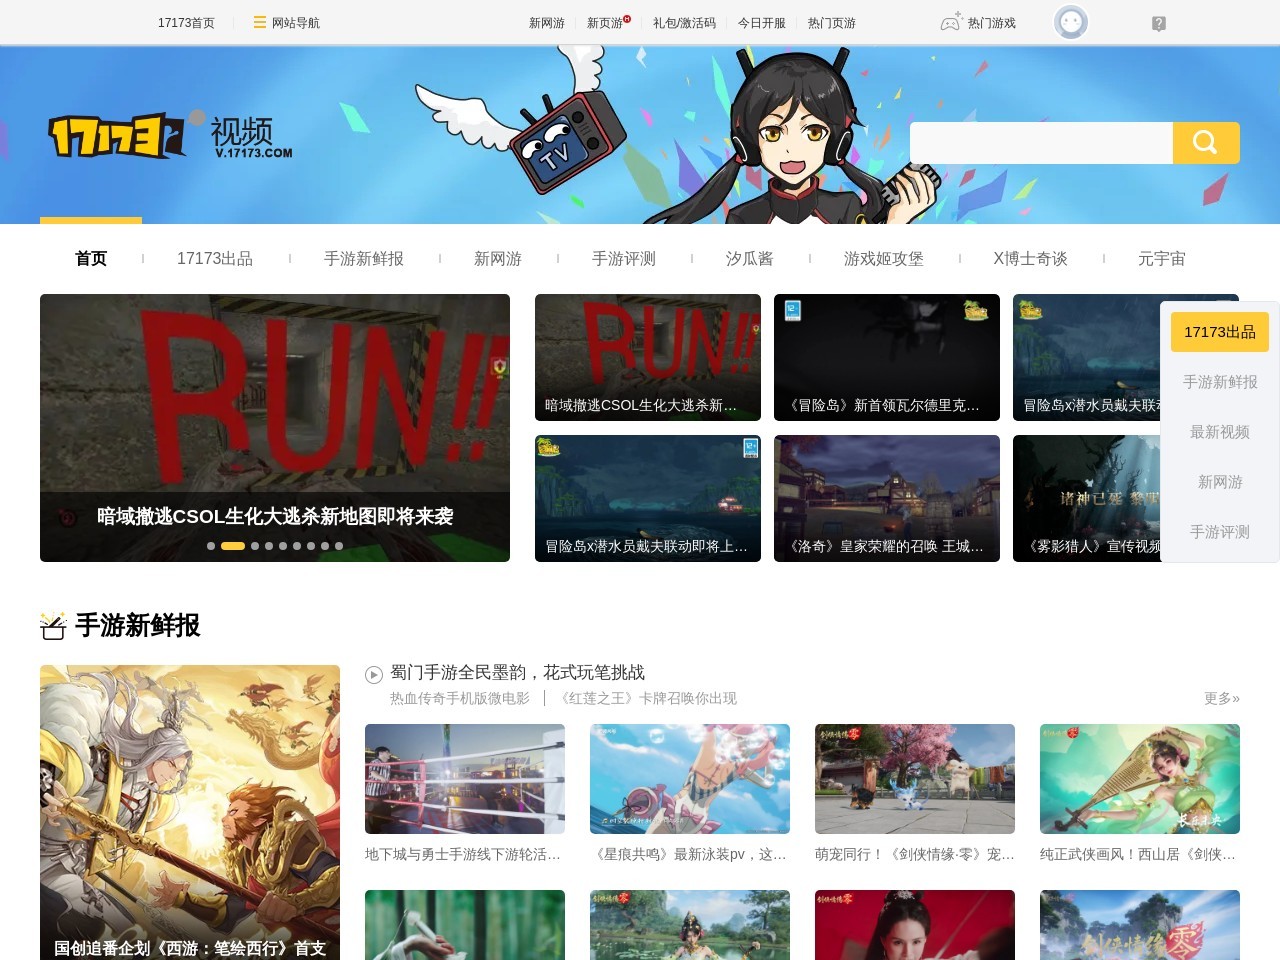This screenshot has height=960, width=1280.
Task: Select 最新视频 in the floating sidebar
Action: pos(1219,432)
